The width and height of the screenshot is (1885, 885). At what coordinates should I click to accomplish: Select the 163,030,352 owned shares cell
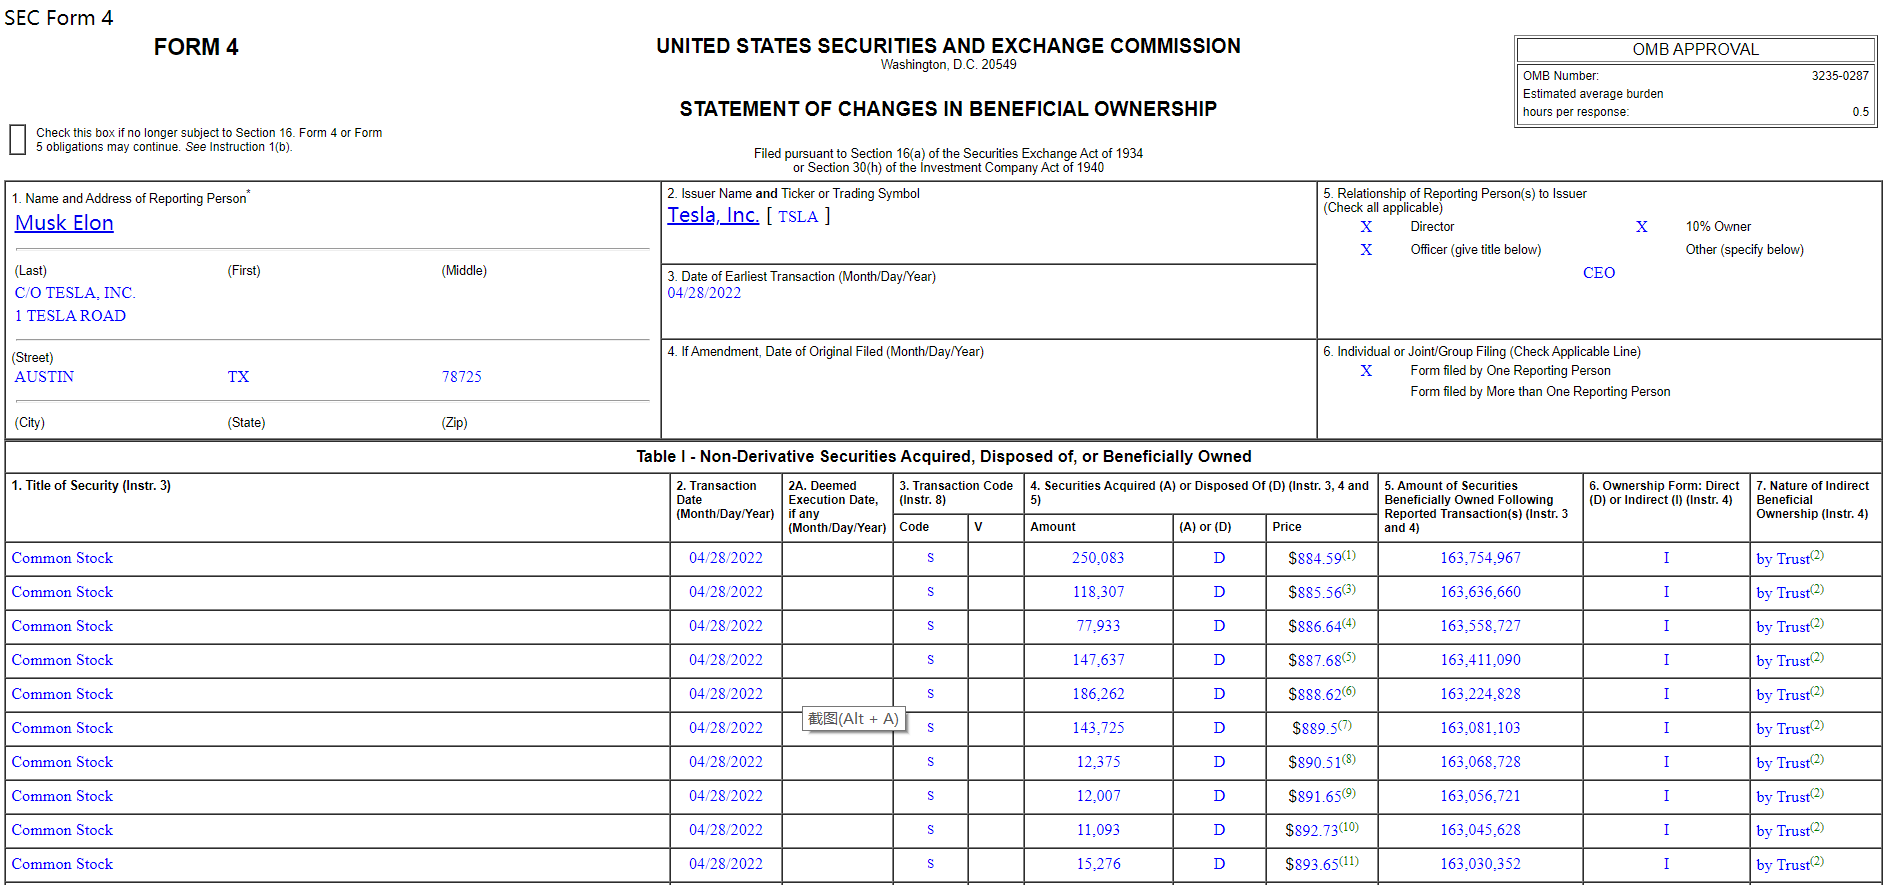tap(1480, 864)
